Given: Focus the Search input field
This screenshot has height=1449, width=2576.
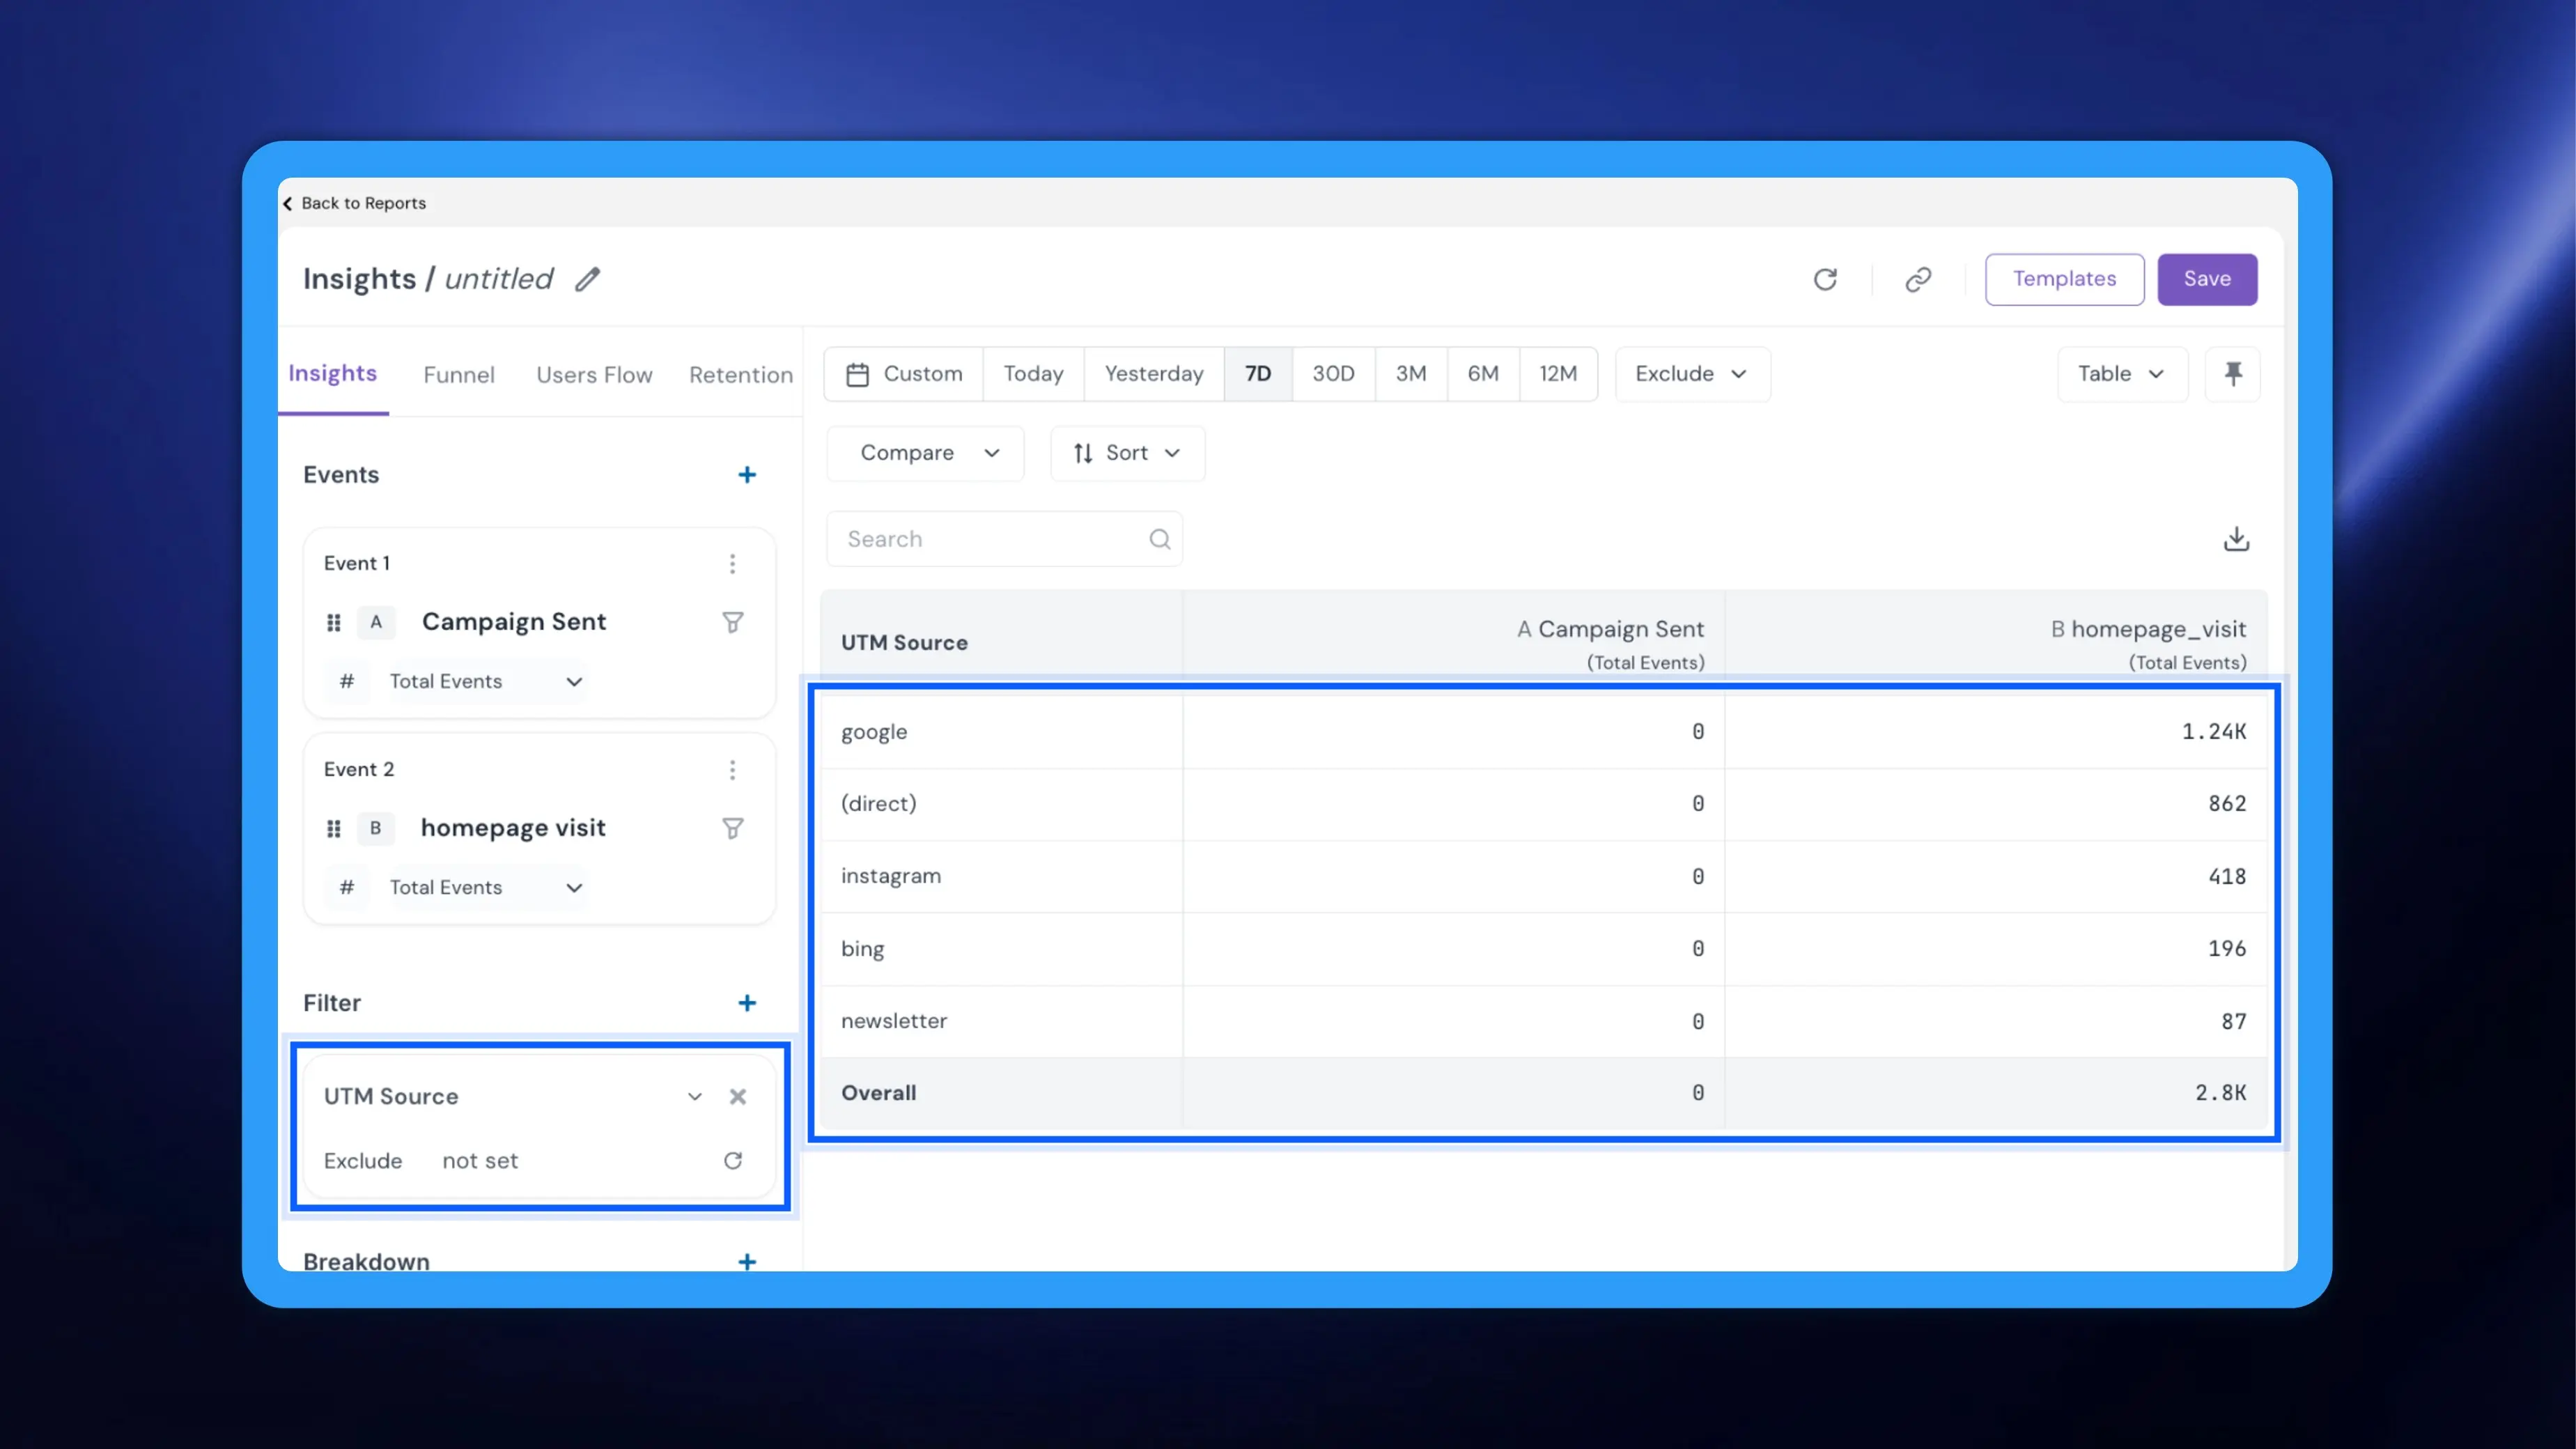Looking at the screenshot, I should [1004, 539].
